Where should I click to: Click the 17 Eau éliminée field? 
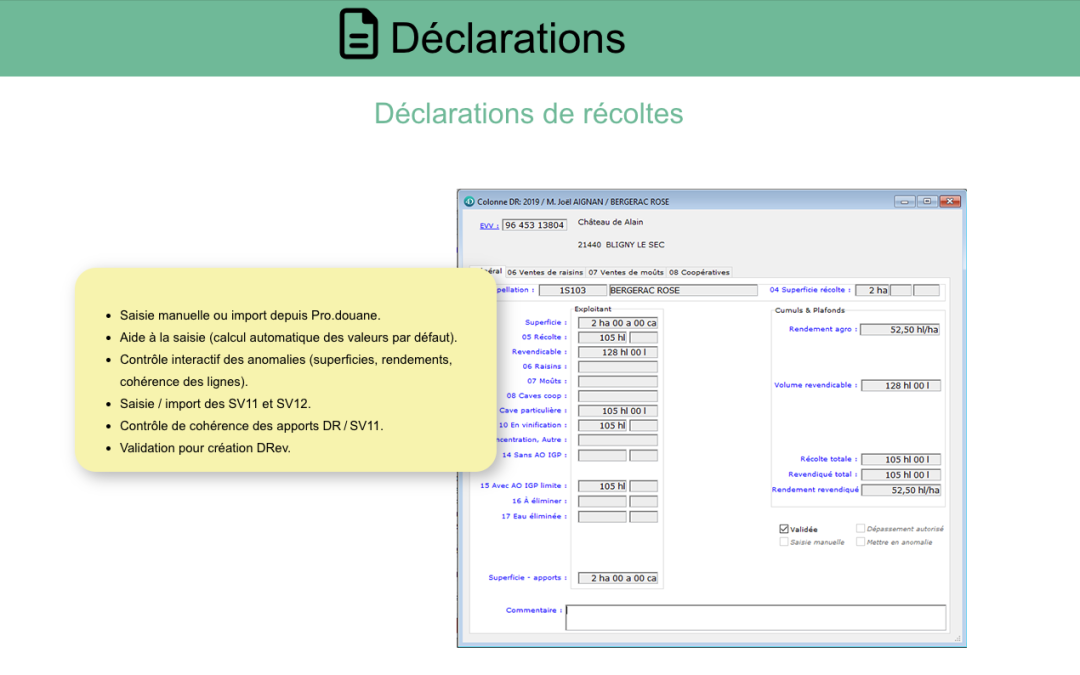[x=603, y=517]
